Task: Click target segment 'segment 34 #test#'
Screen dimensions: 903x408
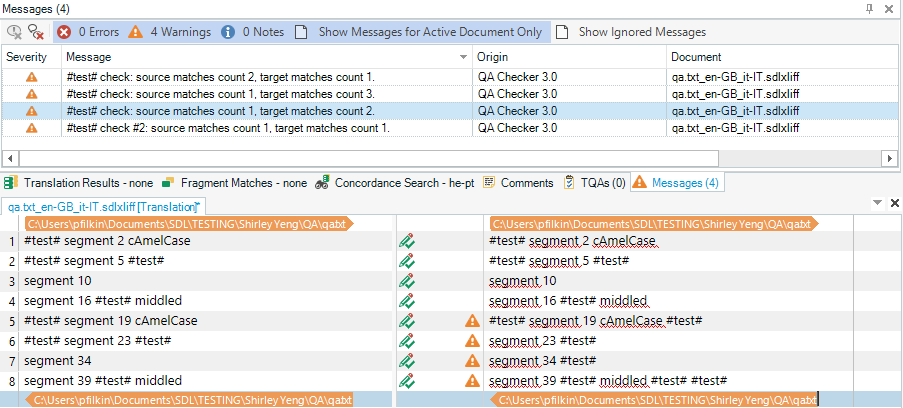Action: pyautogui.click(x=542, y=361)
